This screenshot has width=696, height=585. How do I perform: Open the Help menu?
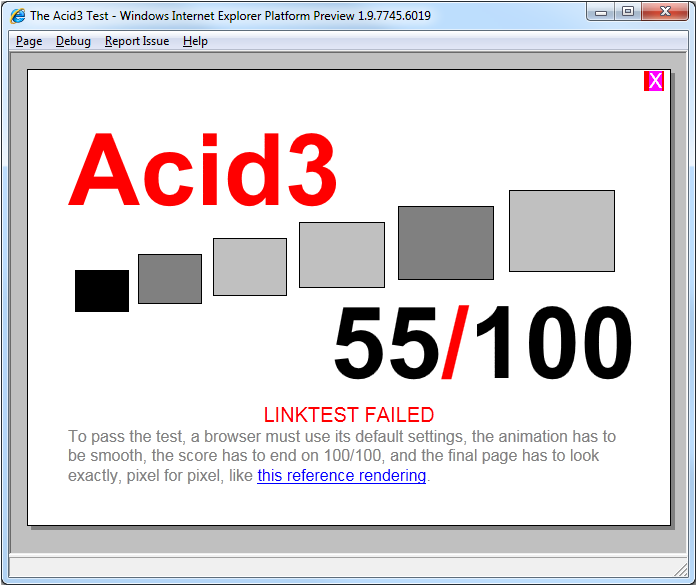click(x=195, y=41)
